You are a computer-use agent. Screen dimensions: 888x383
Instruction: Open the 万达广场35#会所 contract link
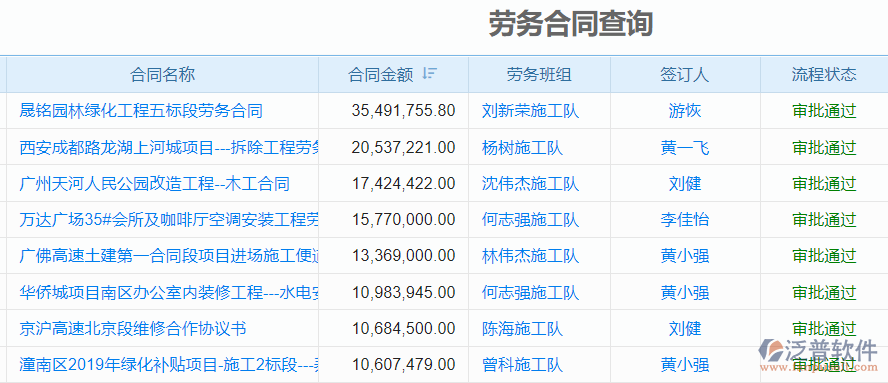point(169,219)
